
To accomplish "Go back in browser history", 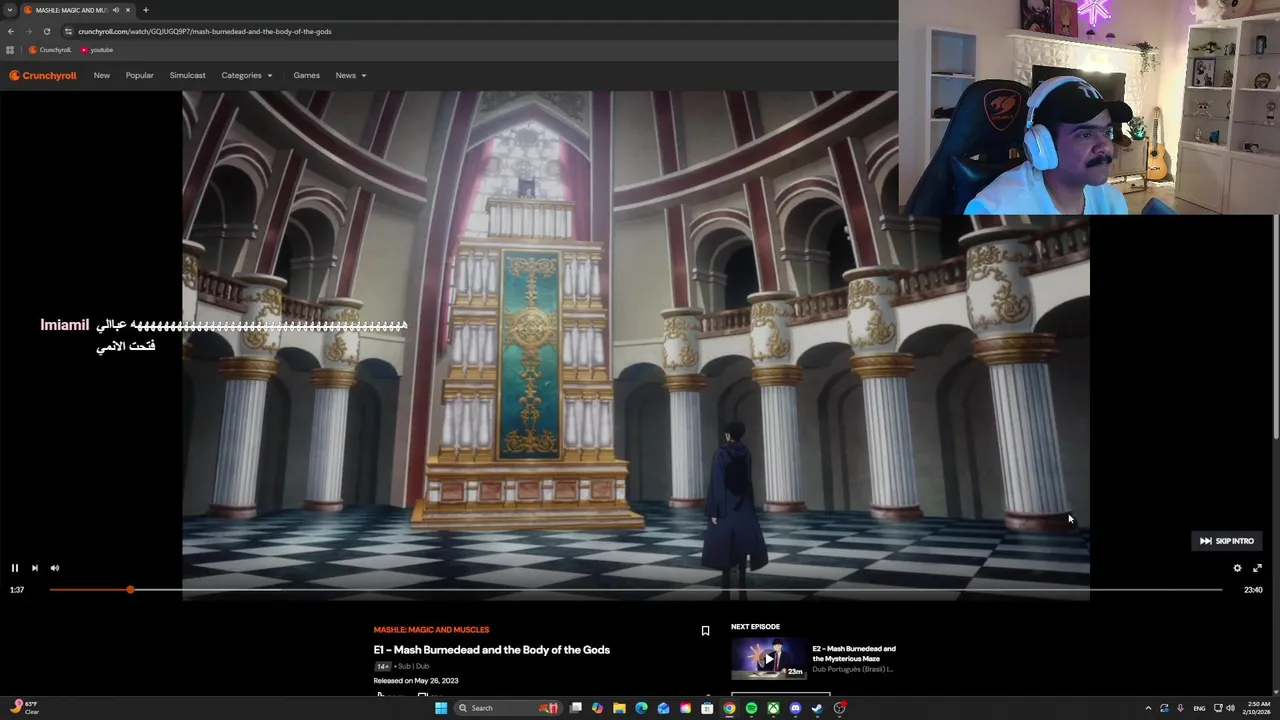I will 11,31.
